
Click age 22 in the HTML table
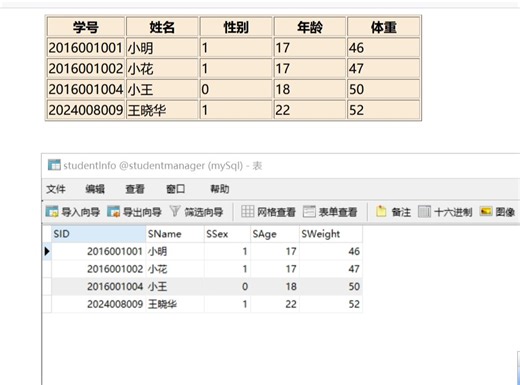pos(310,110)
